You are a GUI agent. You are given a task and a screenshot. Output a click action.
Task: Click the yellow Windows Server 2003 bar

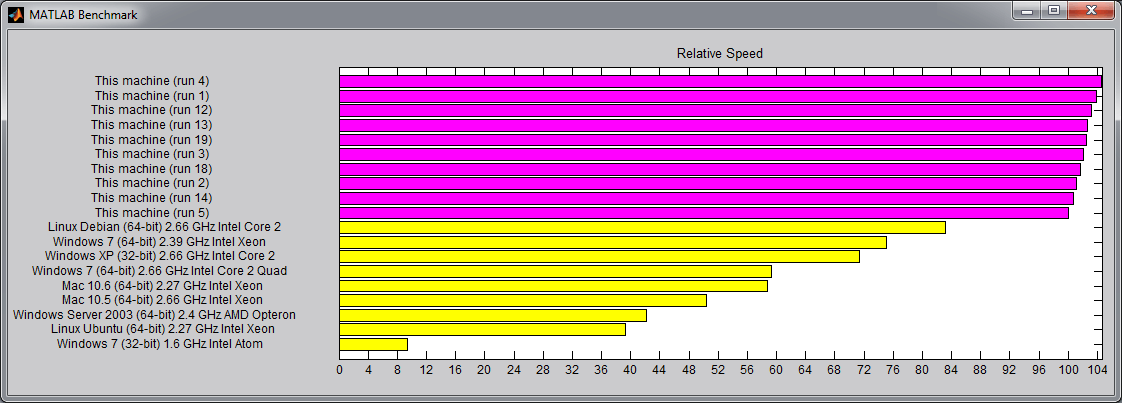[493, 315]
